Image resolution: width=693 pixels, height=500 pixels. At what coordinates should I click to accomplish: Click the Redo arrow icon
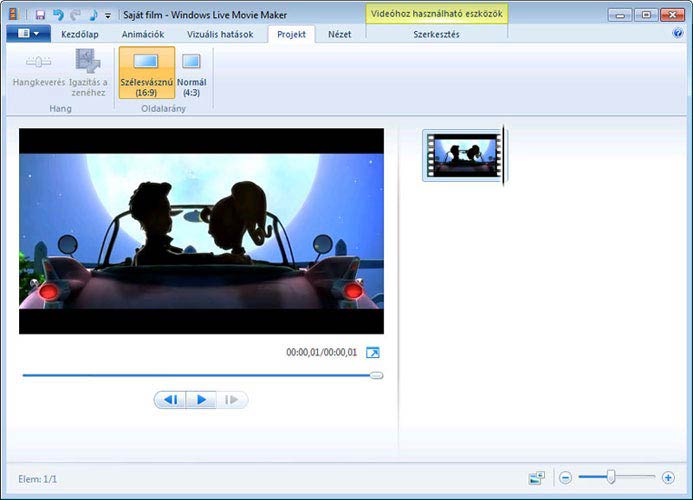(75, 15)
